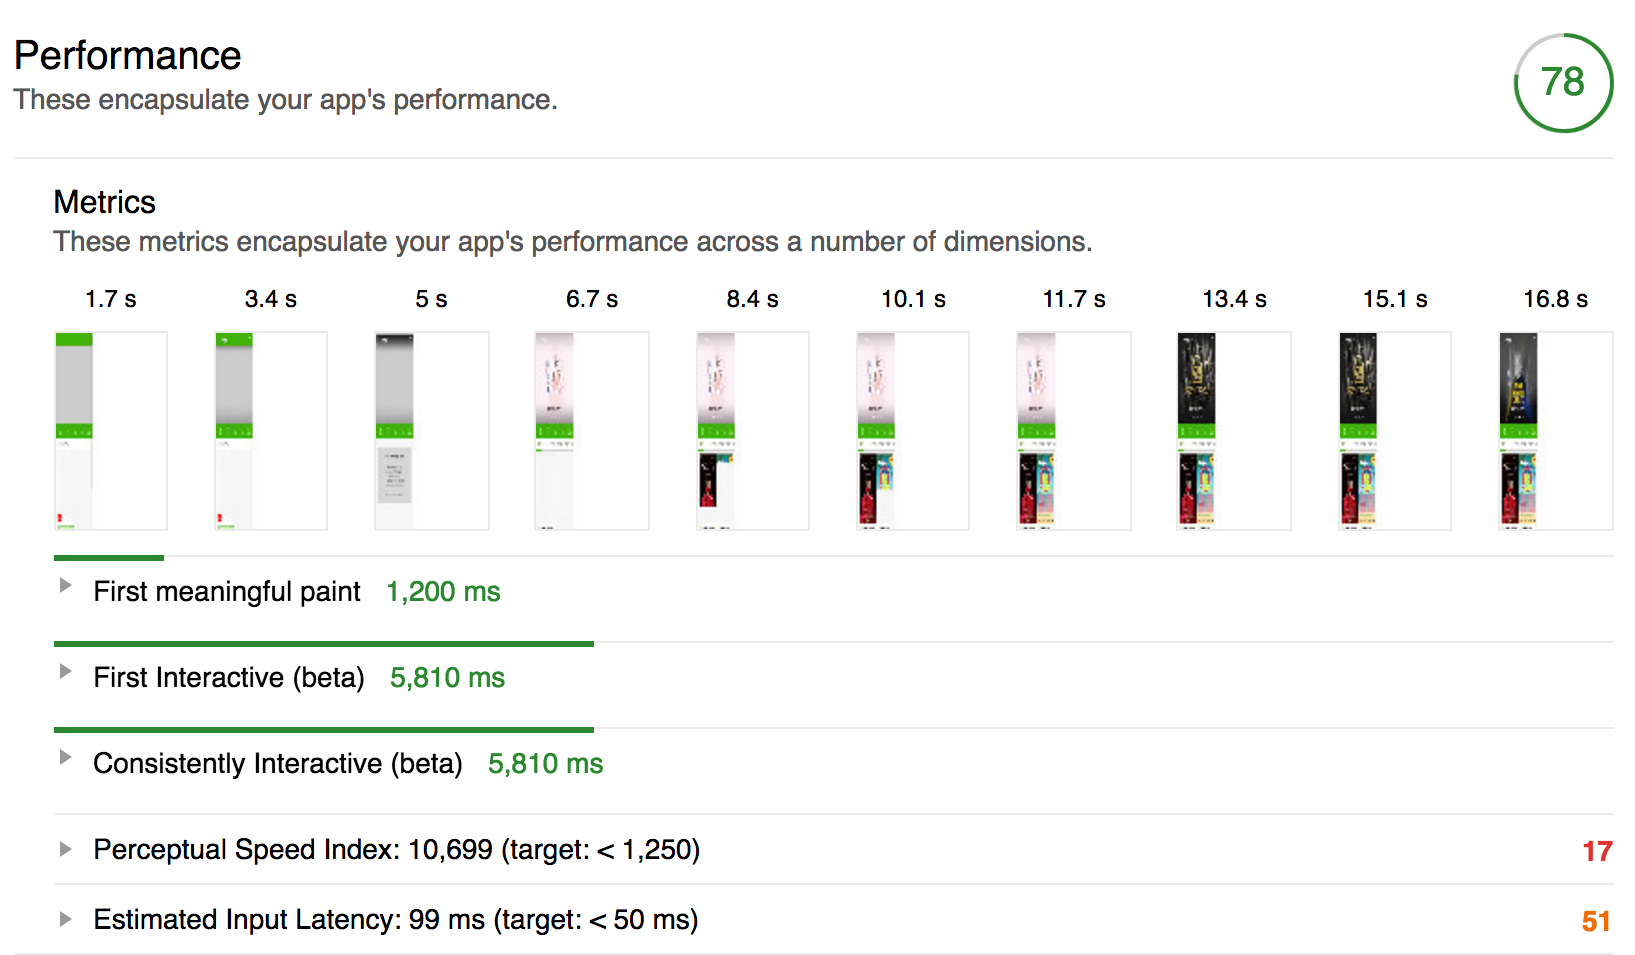Click the Perceptual Speed Index score 17
Viewport: 1635px width, 955px height.
[x=1596, y=851]
